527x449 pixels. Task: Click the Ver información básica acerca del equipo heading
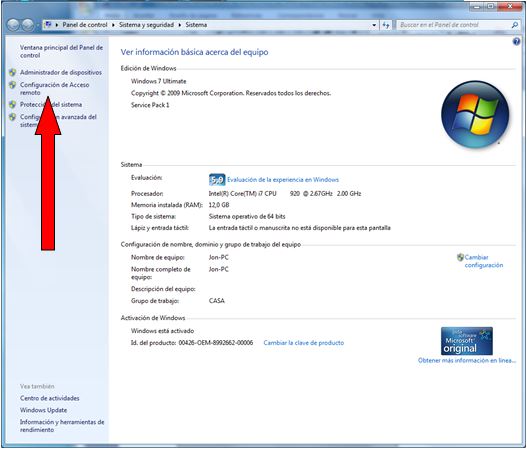[x=194, y=52]
